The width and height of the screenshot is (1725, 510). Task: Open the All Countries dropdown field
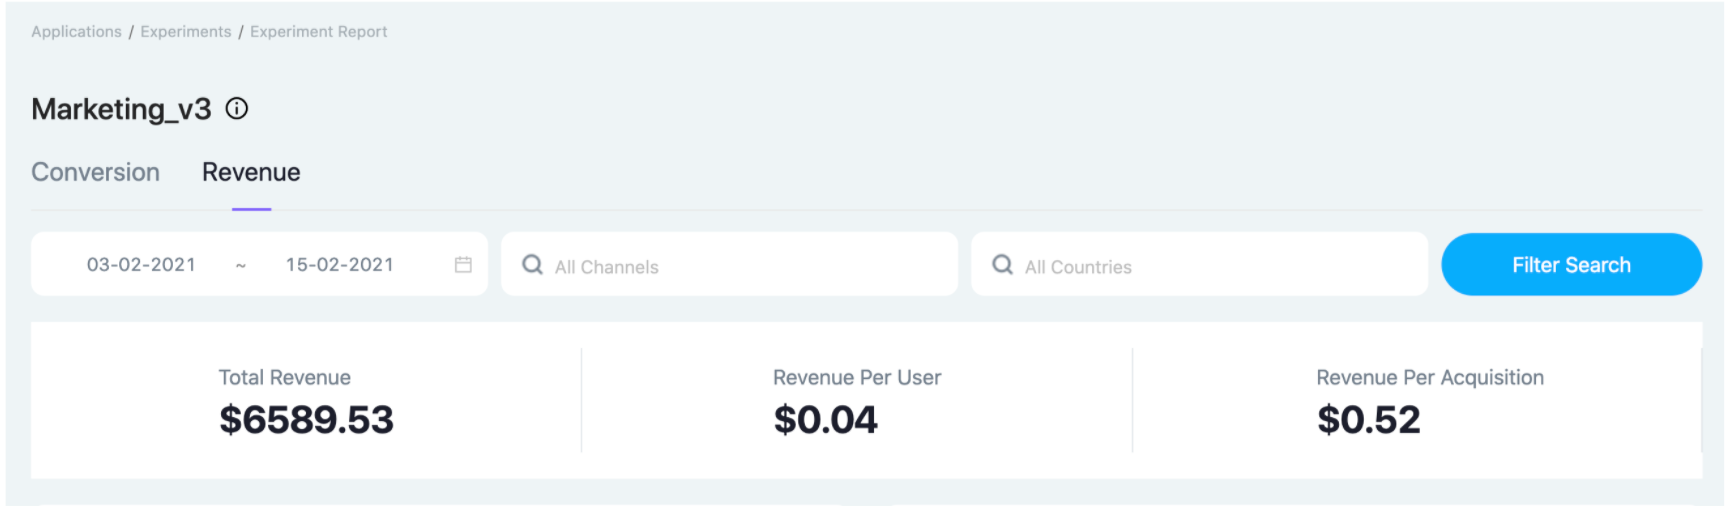[x=1199, y=264]
